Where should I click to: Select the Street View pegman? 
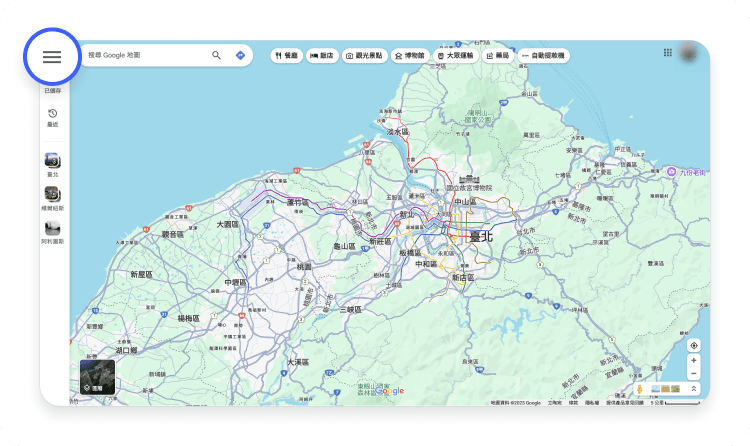coord(640,389)
